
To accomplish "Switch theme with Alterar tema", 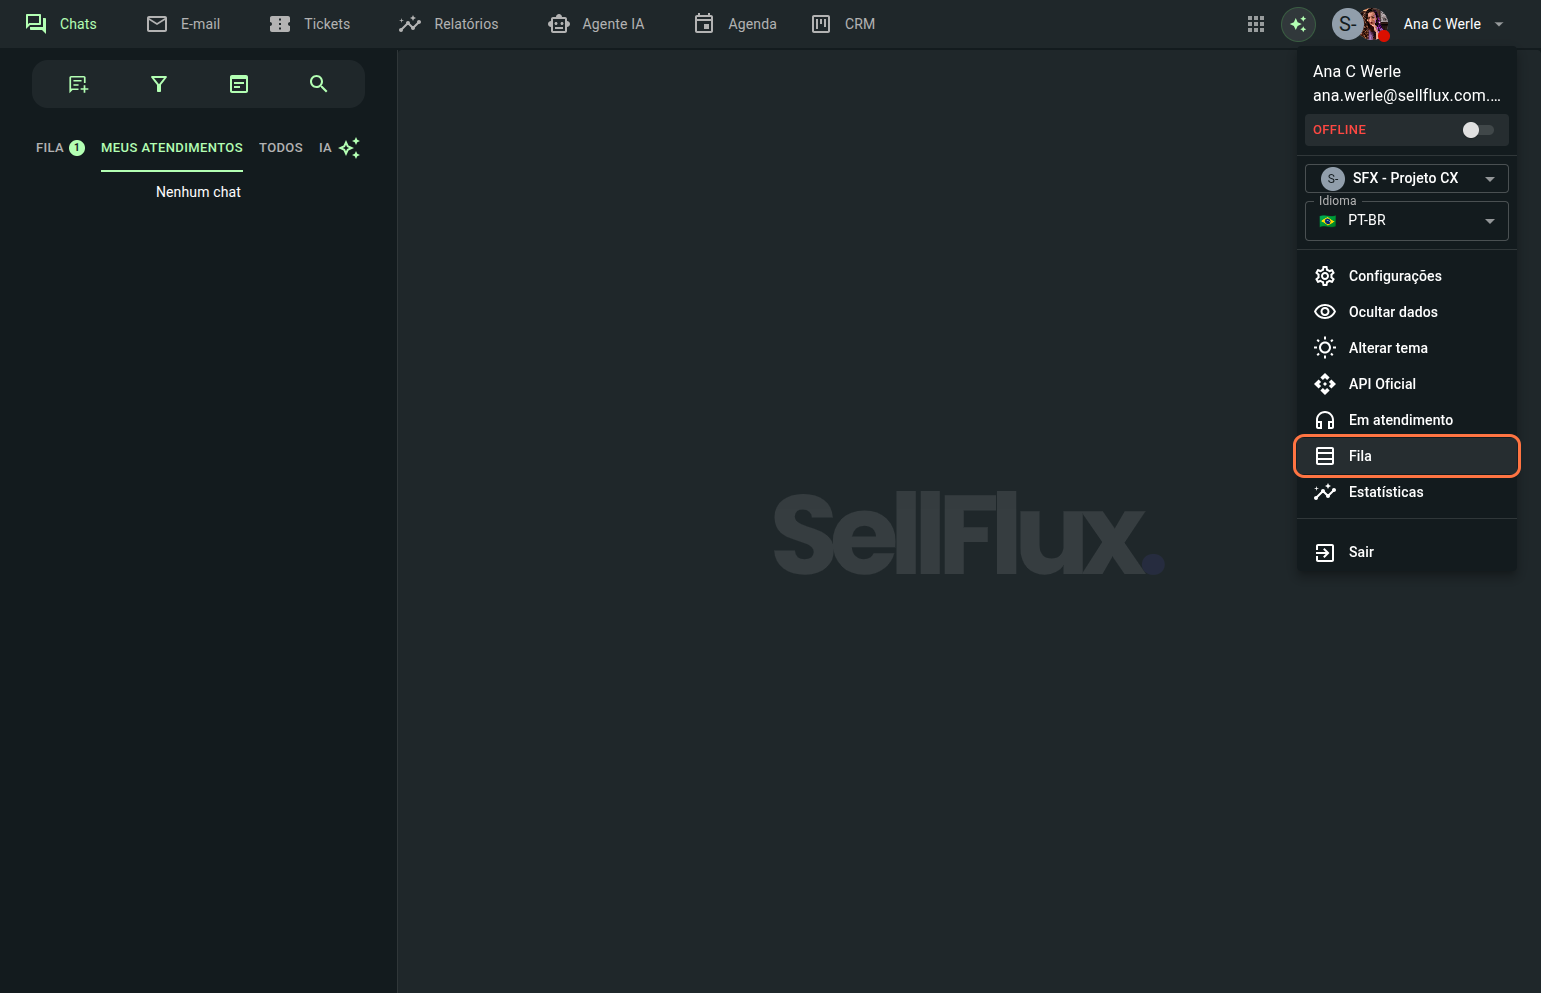I will [x=1387, y=348].
